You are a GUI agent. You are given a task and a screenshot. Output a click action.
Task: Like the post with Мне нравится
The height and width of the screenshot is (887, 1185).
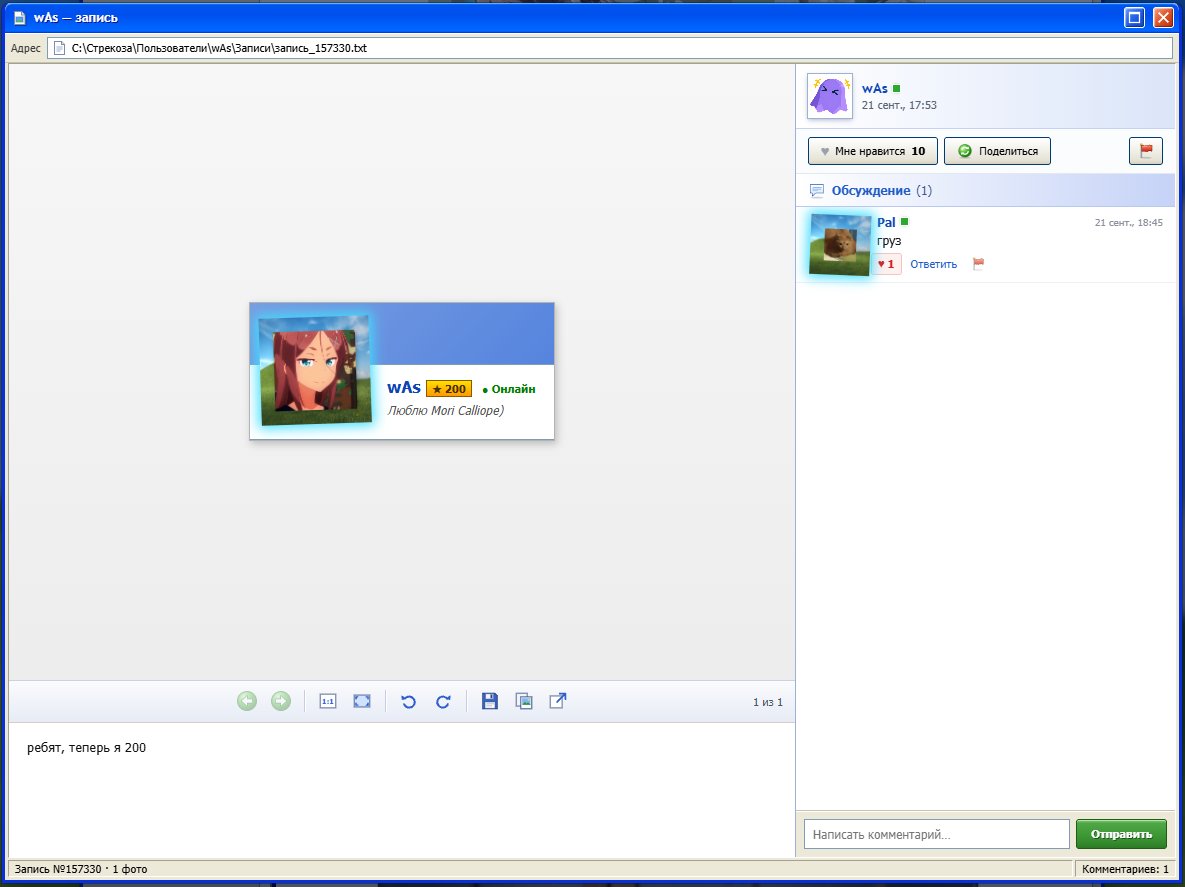tap(873, 151)
